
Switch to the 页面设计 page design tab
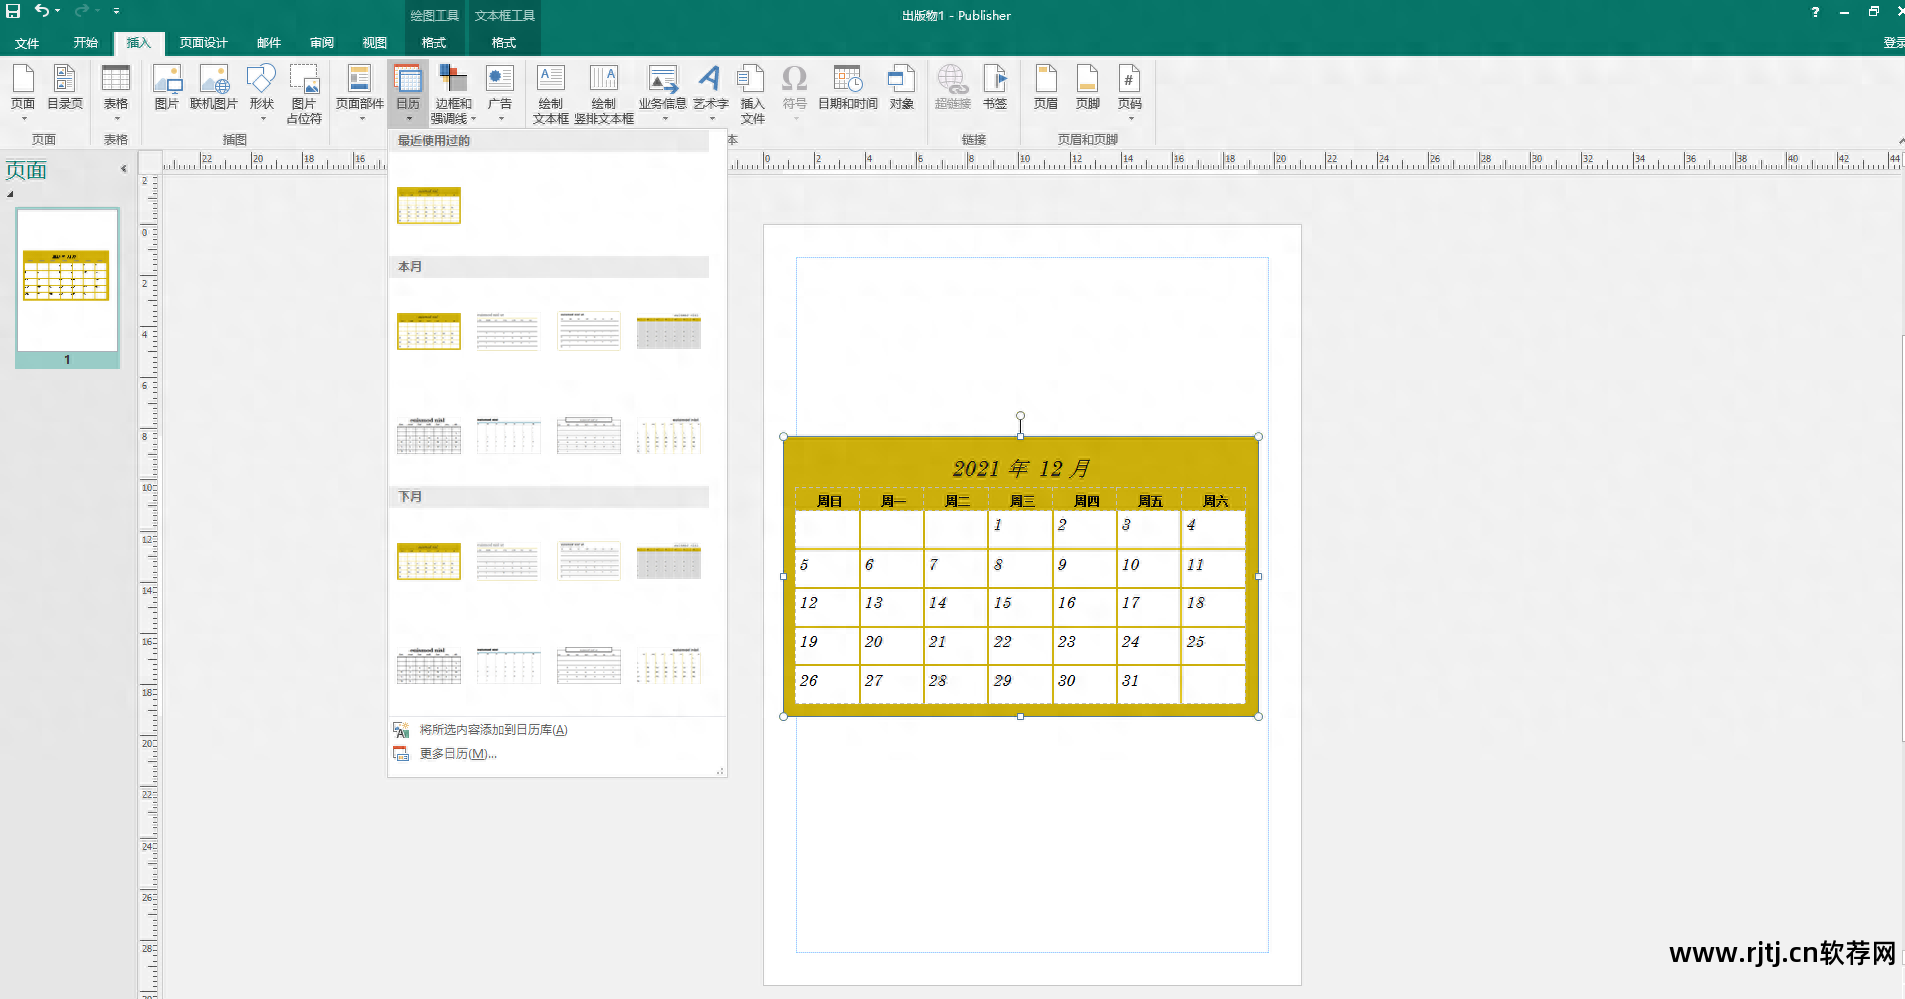(203, 43)
